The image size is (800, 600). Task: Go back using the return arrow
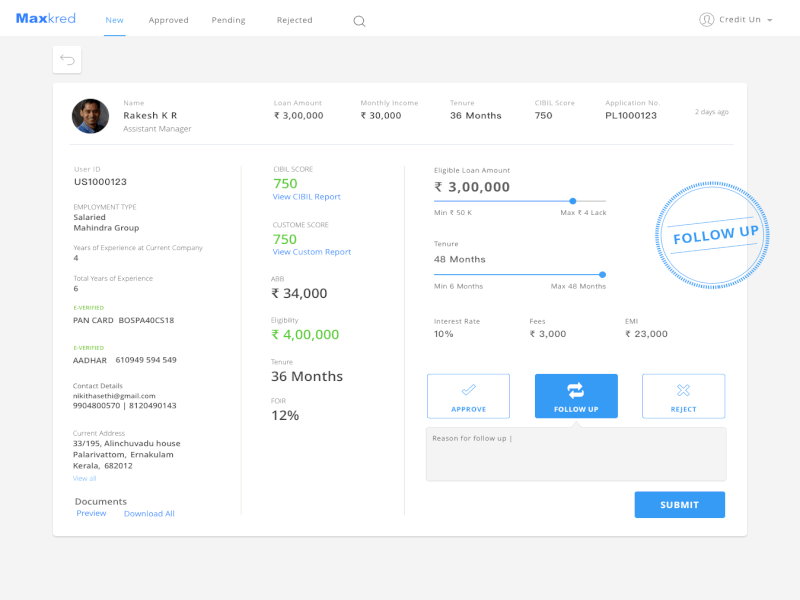(66, 59)
